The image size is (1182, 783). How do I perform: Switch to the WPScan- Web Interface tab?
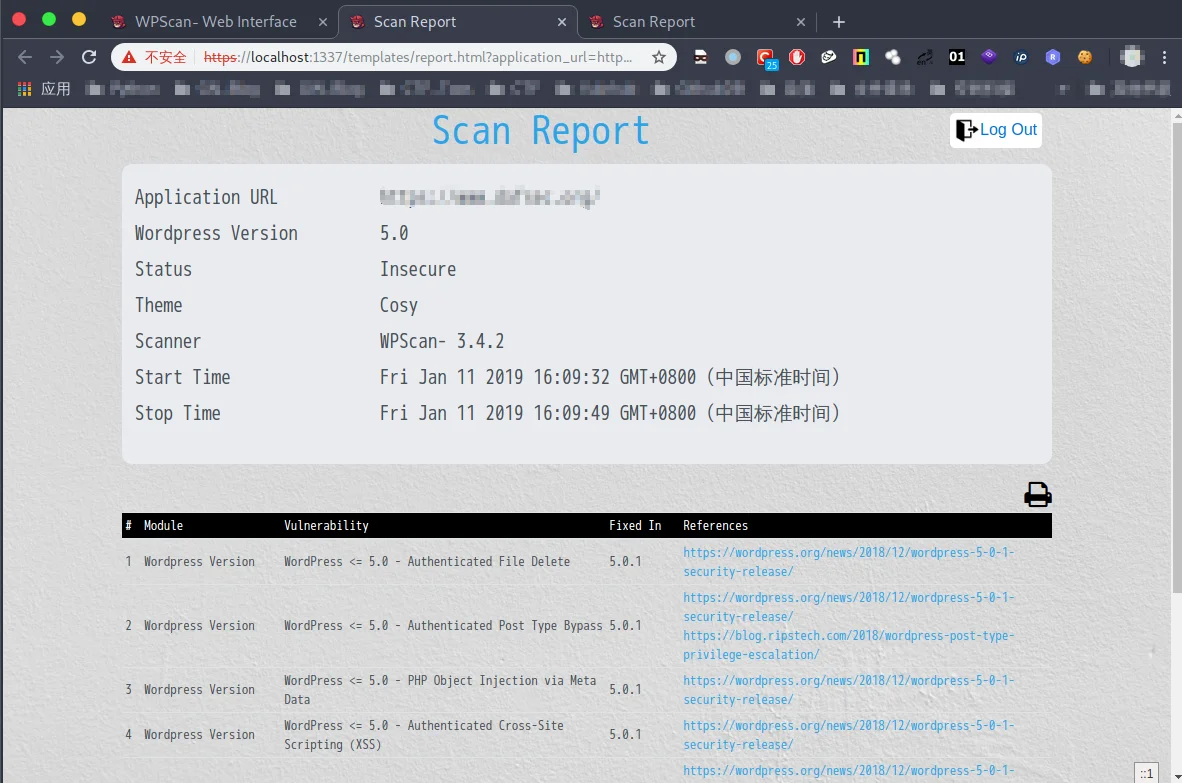click(x=217, y=22)
